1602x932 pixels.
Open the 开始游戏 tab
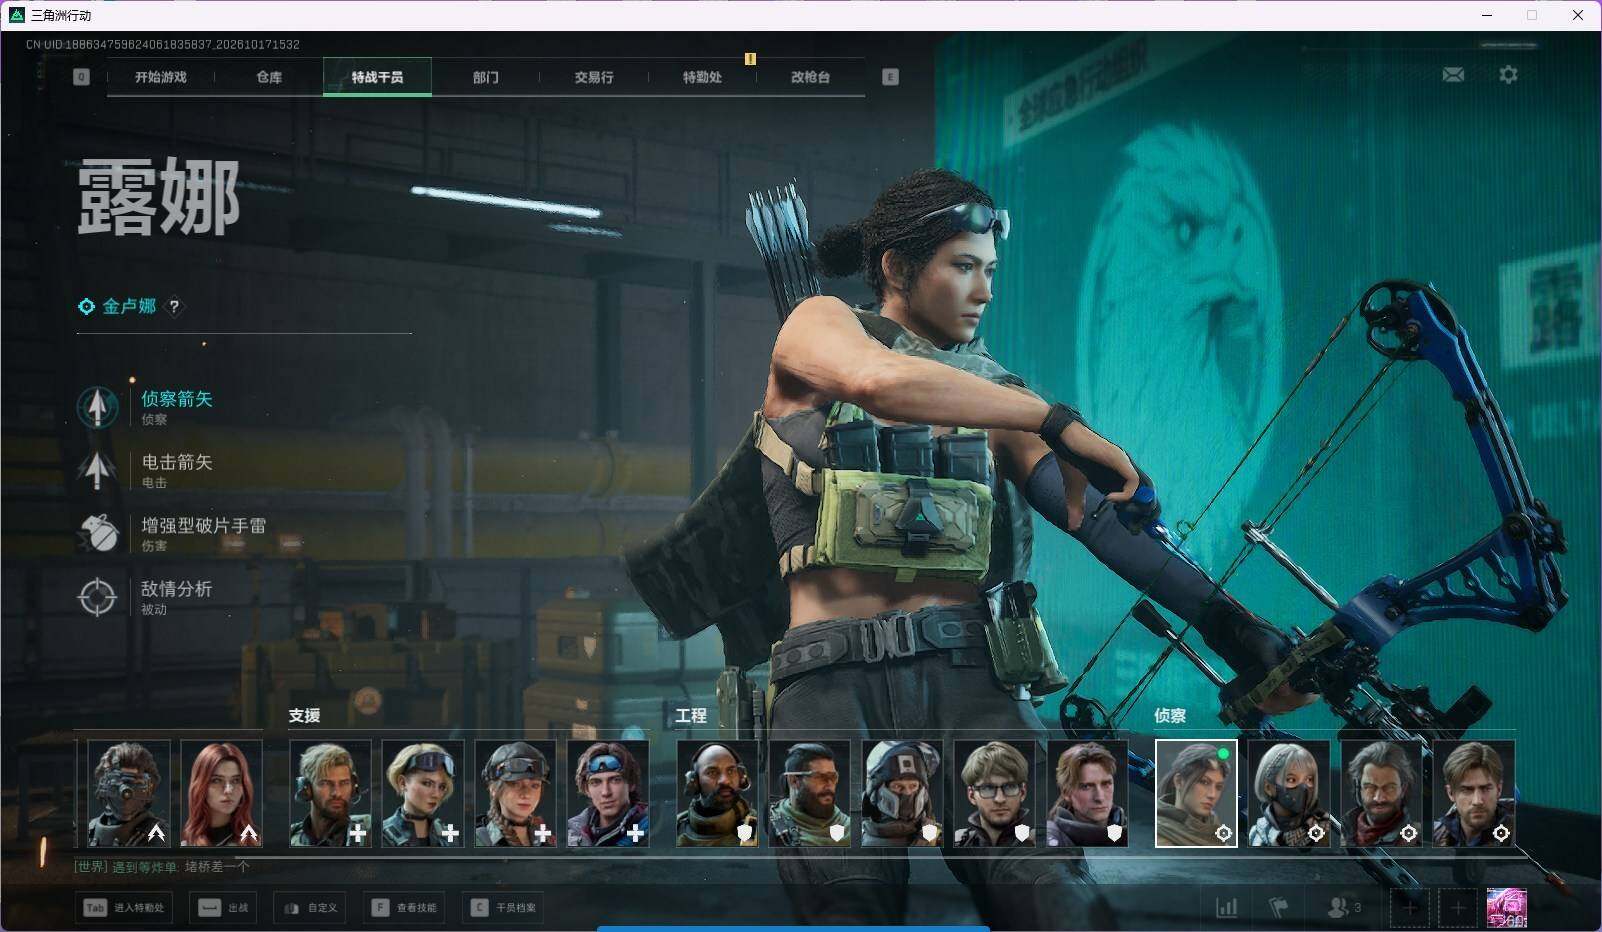click(161, 77)
